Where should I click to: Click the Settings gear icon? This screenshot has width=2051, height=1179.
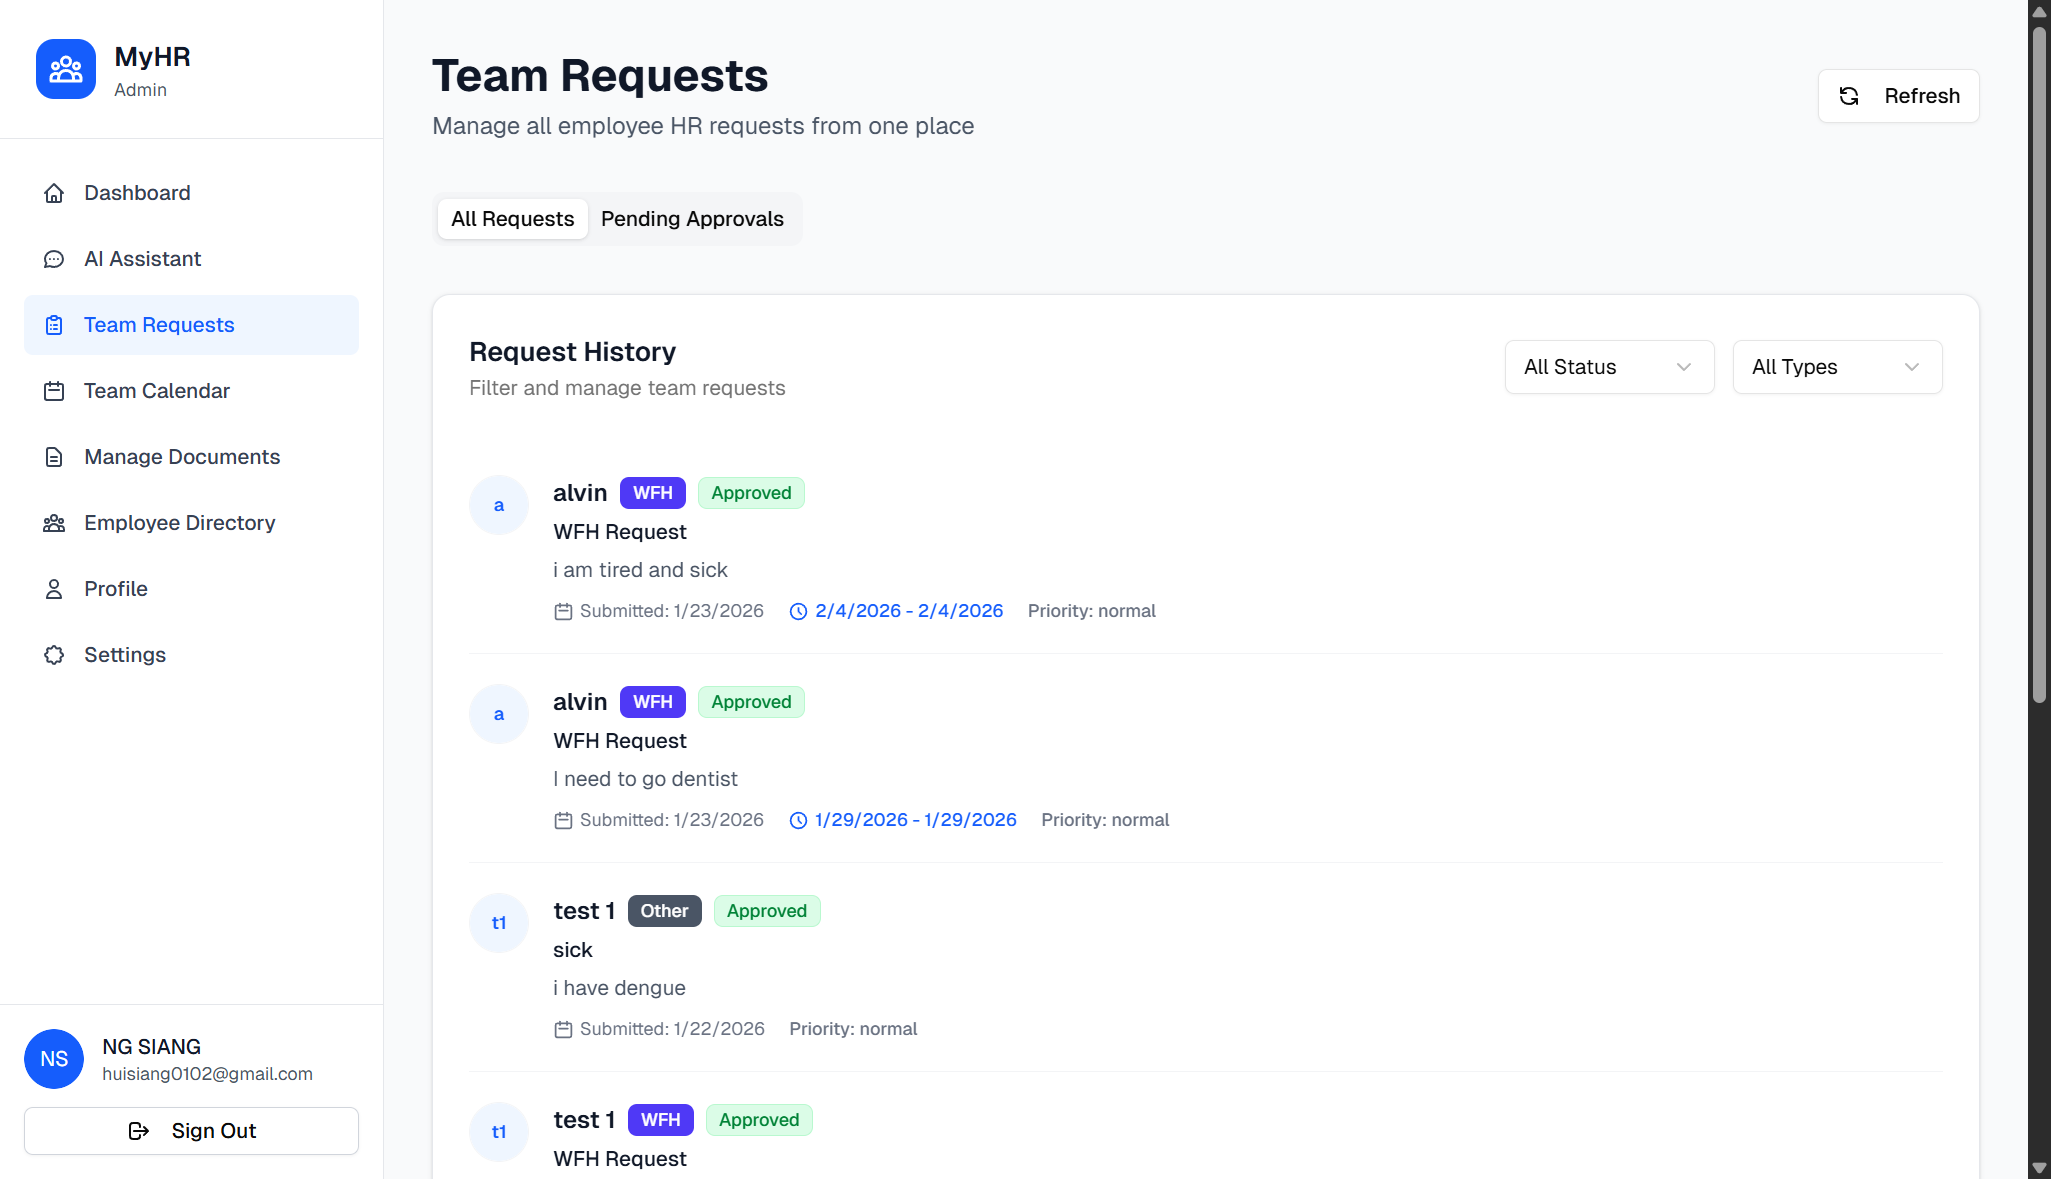pos(54,655)
